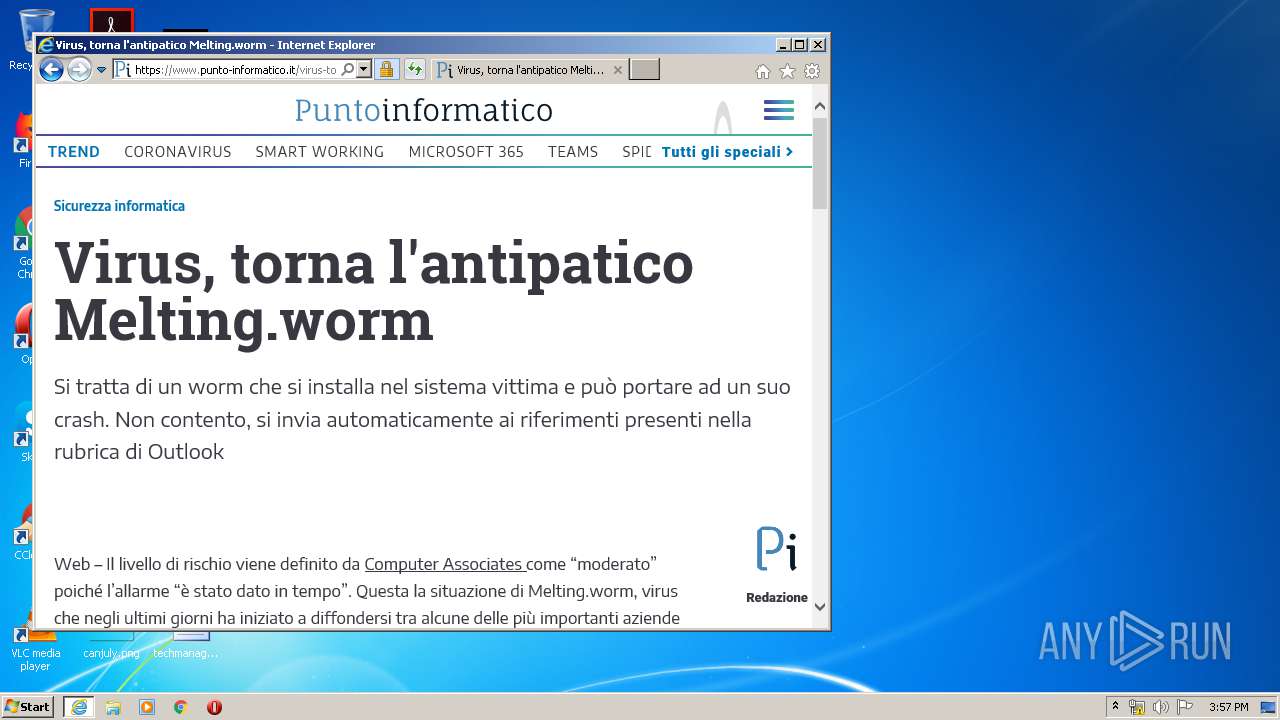Follow the 'Computer Associates' hyperlink
The height and width of the screenshot is (720, 1280).
pyautogui.click(x=443, y=564)
